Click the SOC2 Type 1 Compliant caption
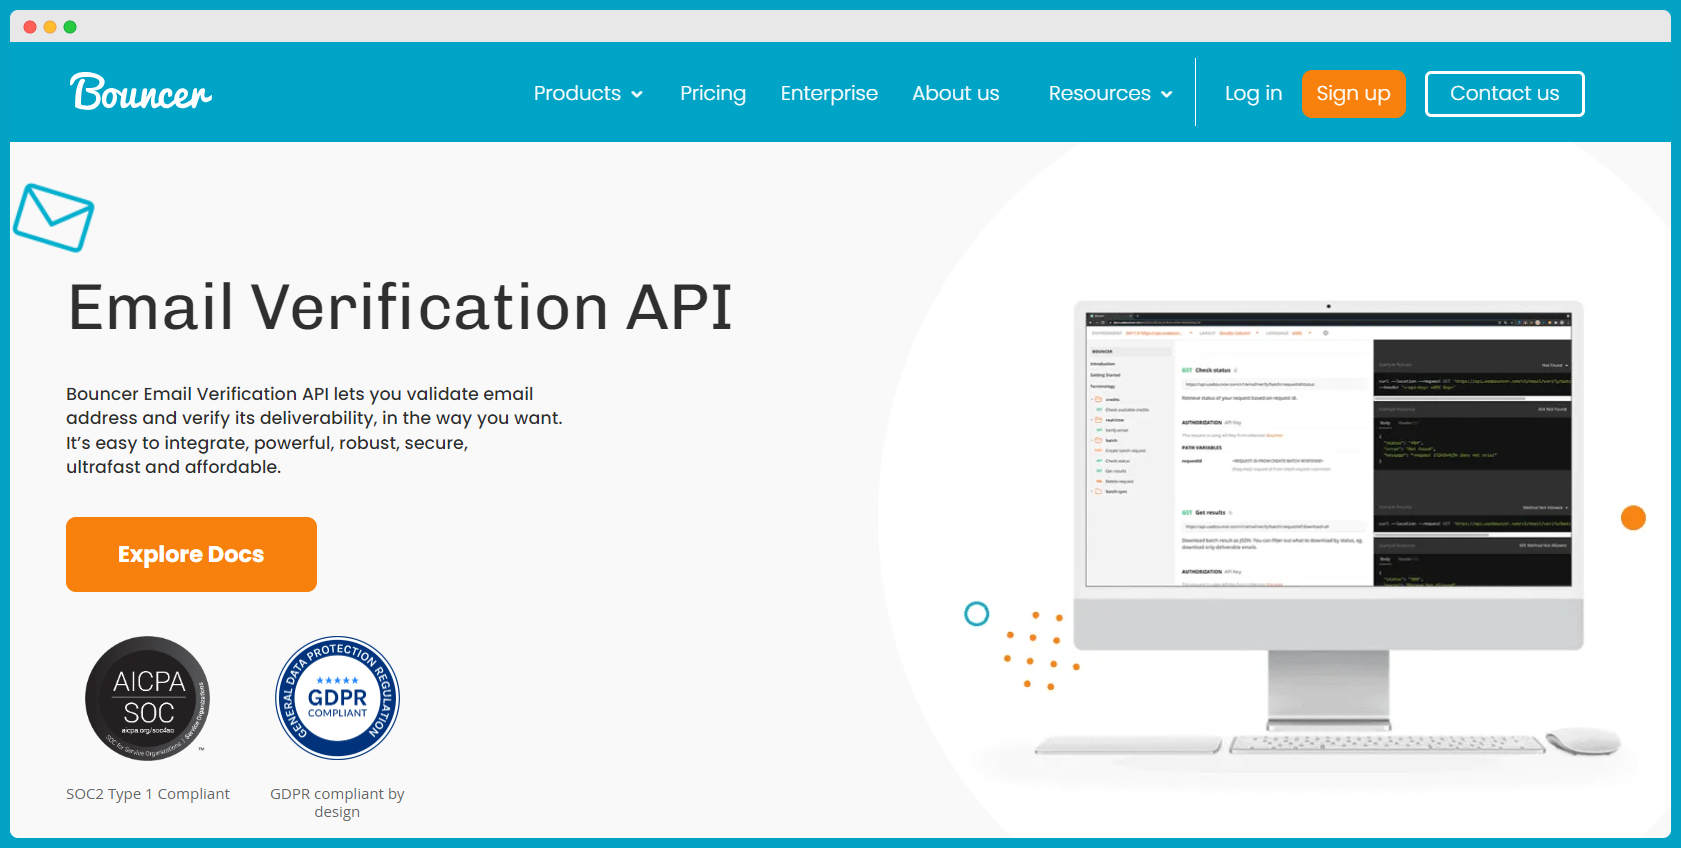Screen dimensions: 1681x848 point(148,794)
